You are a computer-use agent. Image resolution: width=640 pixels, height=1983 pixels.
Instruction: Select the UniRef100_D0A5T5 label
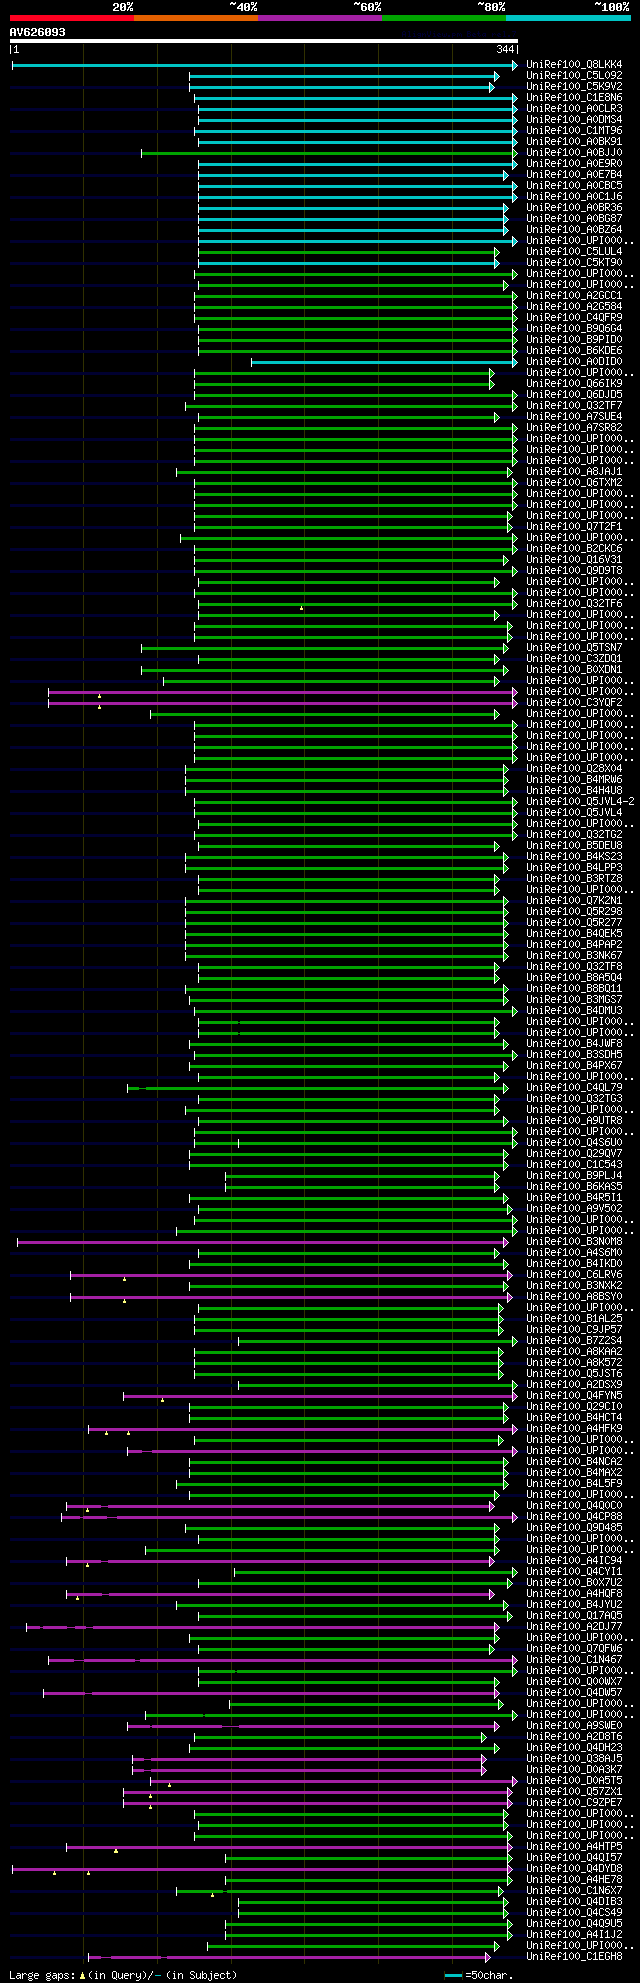click(574, 1781)
